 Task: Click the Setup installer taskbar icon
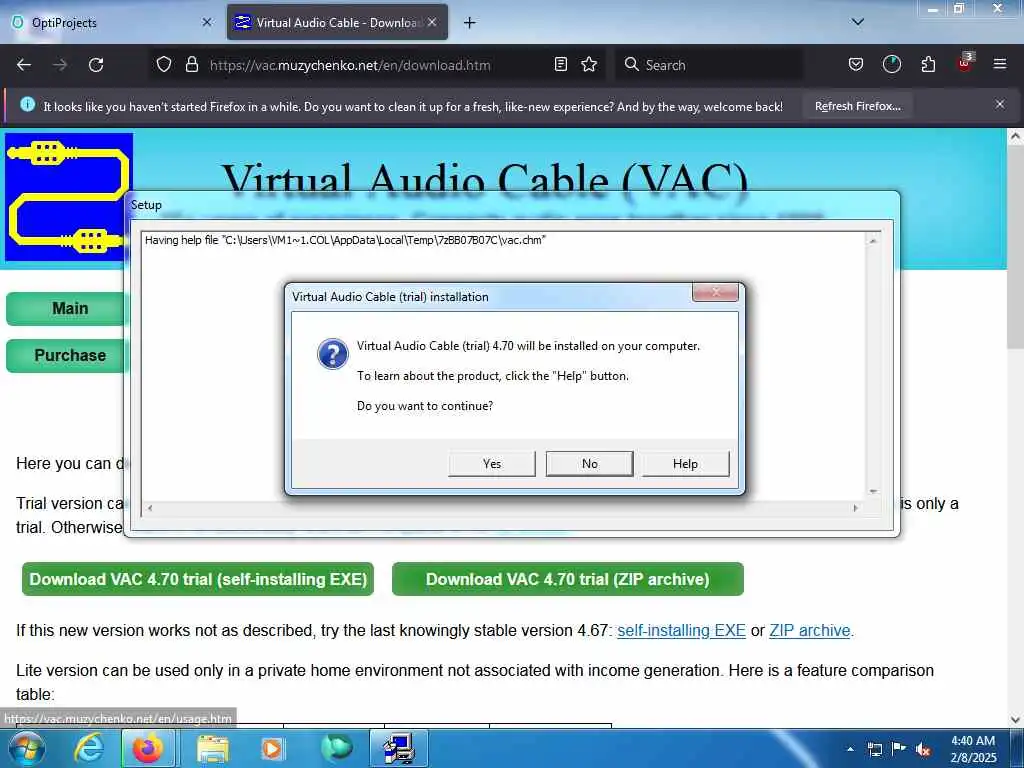point(399,748)
